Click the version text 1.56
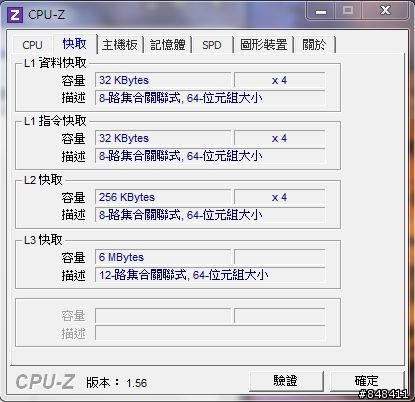Viewport: 415px width, 402px height. (137, 383)
